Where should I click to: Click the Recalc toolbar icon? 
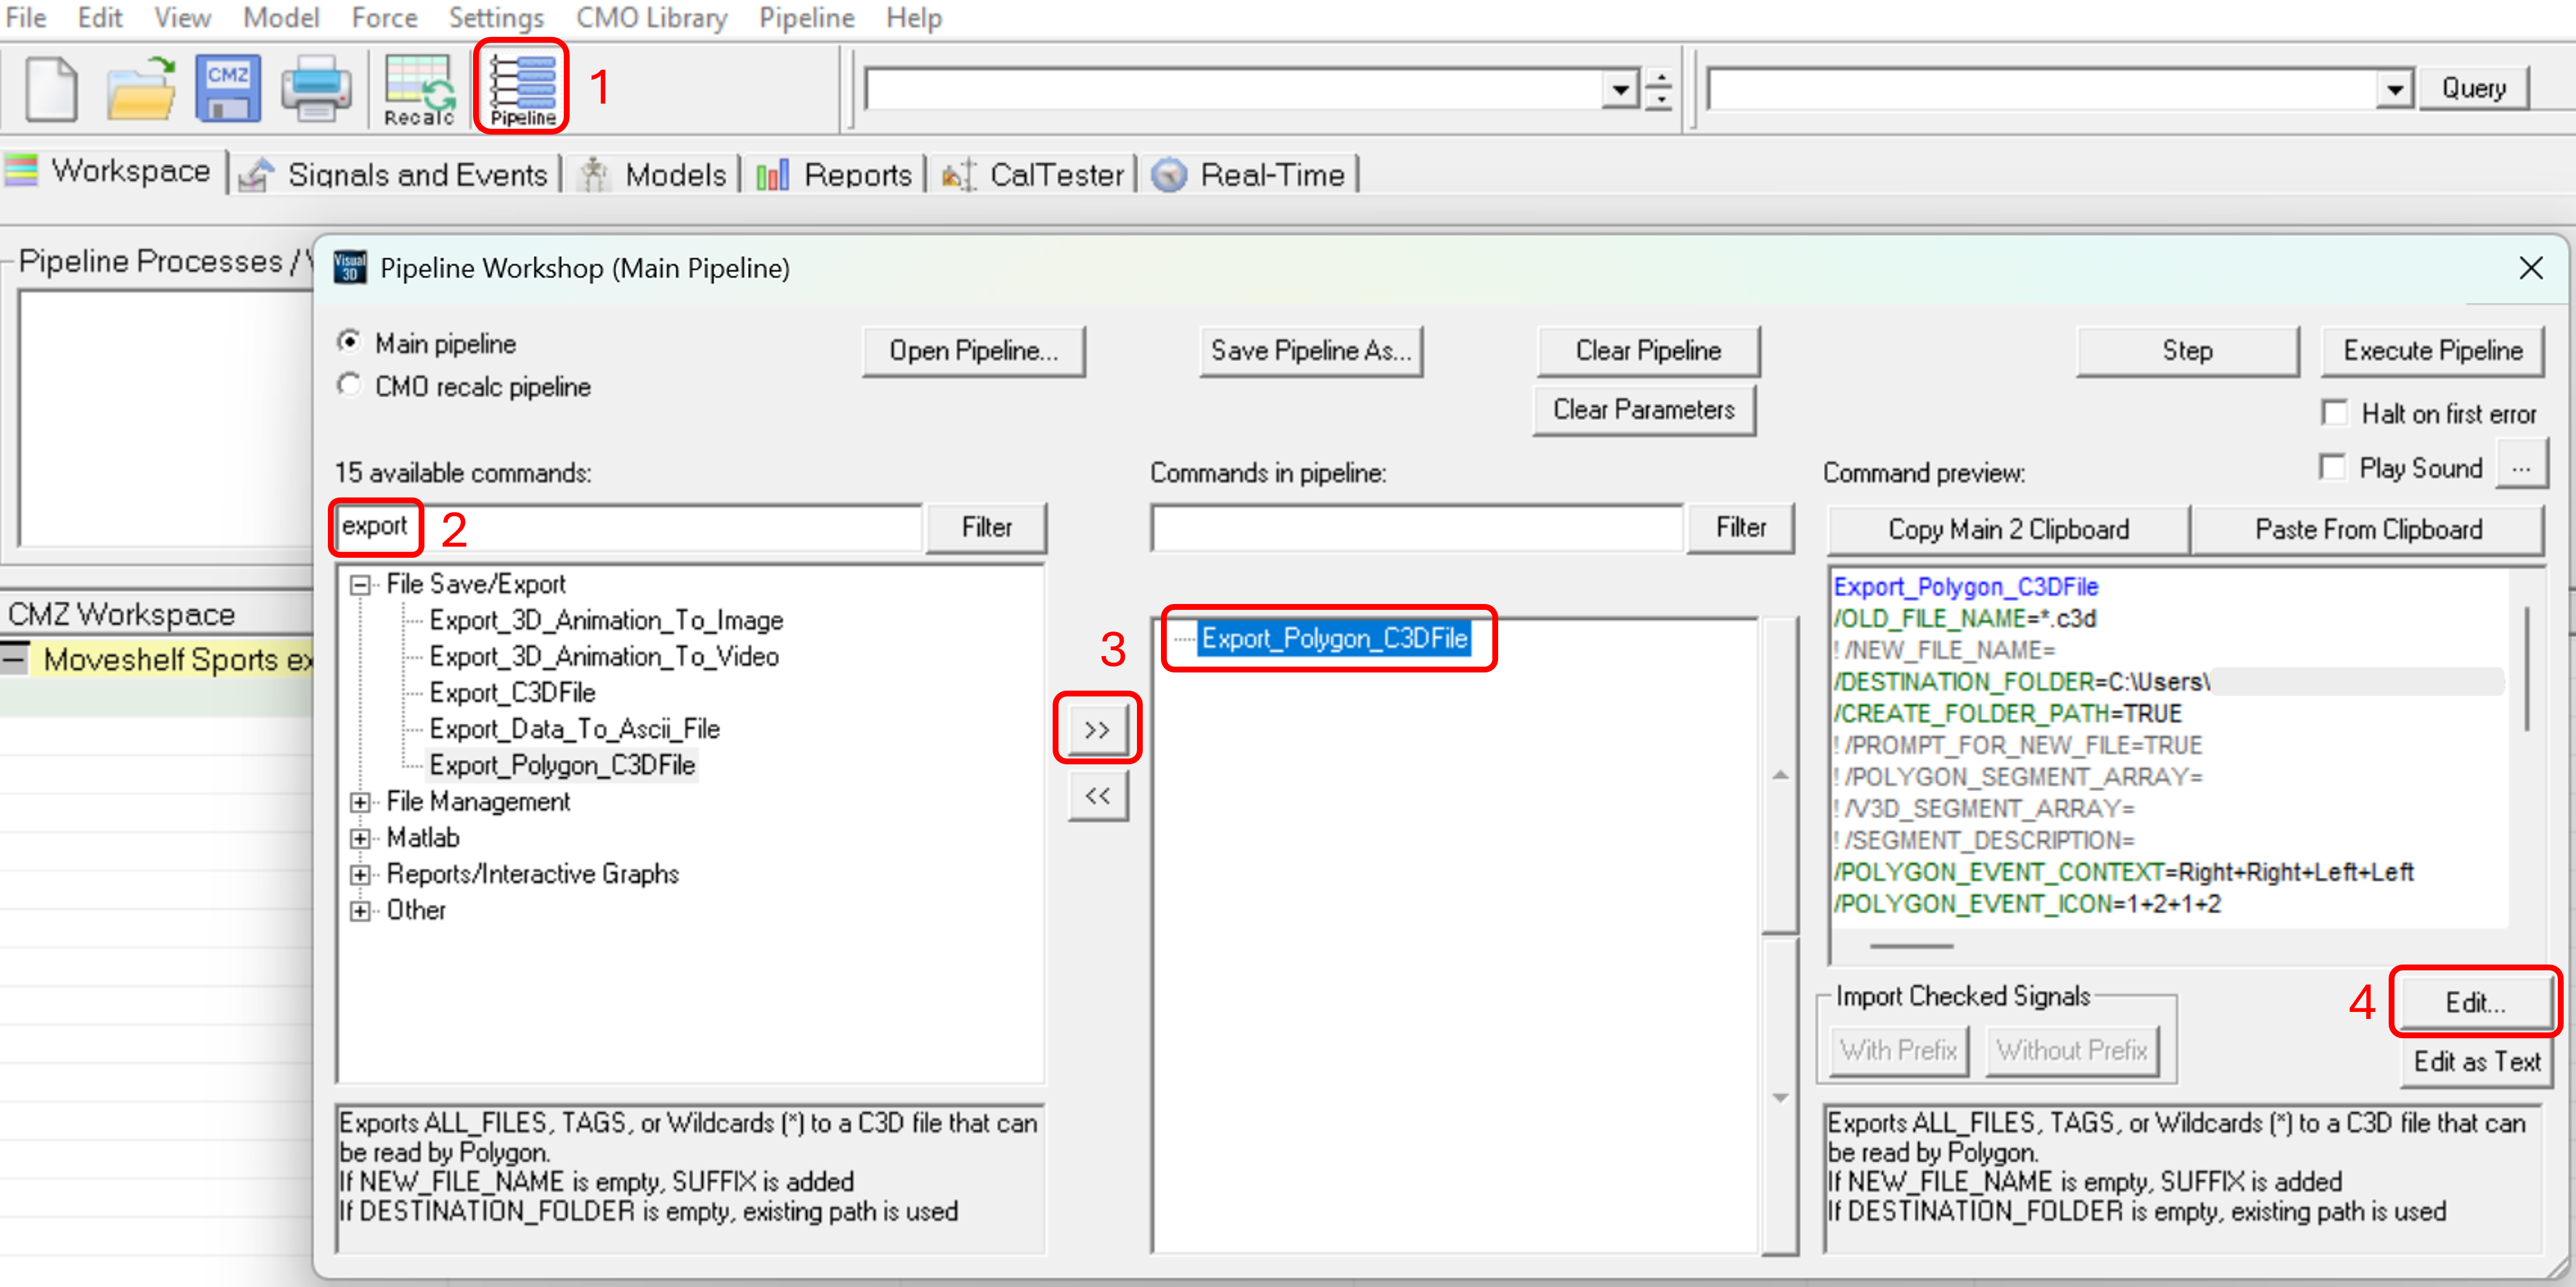click(x=418, y=90)
